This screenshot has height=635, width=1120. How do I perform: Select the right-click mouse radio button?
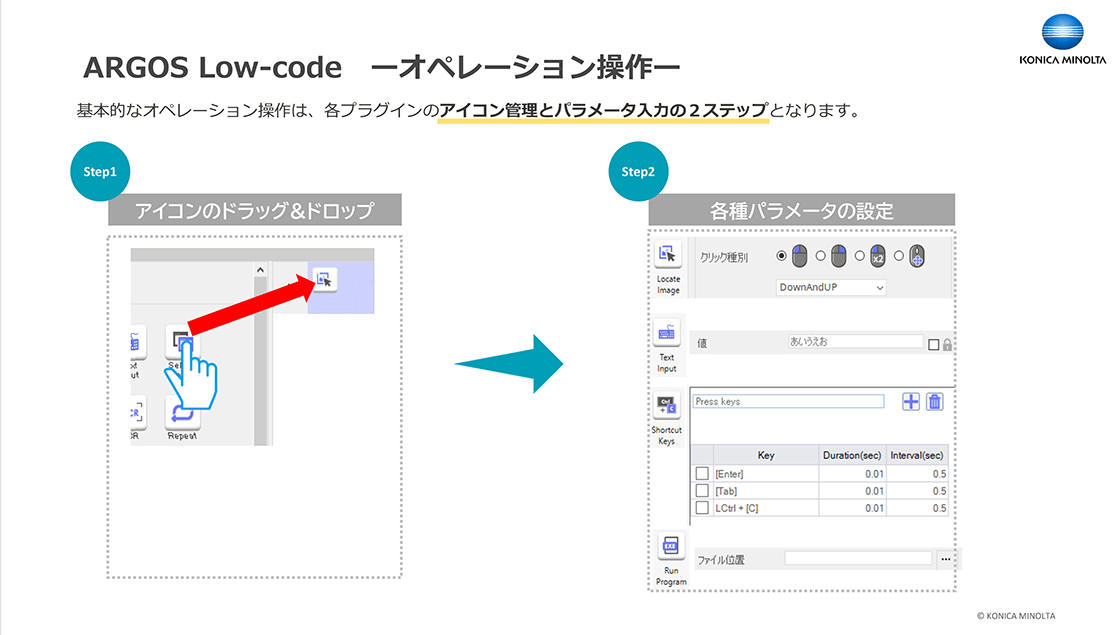coord(820,256)
